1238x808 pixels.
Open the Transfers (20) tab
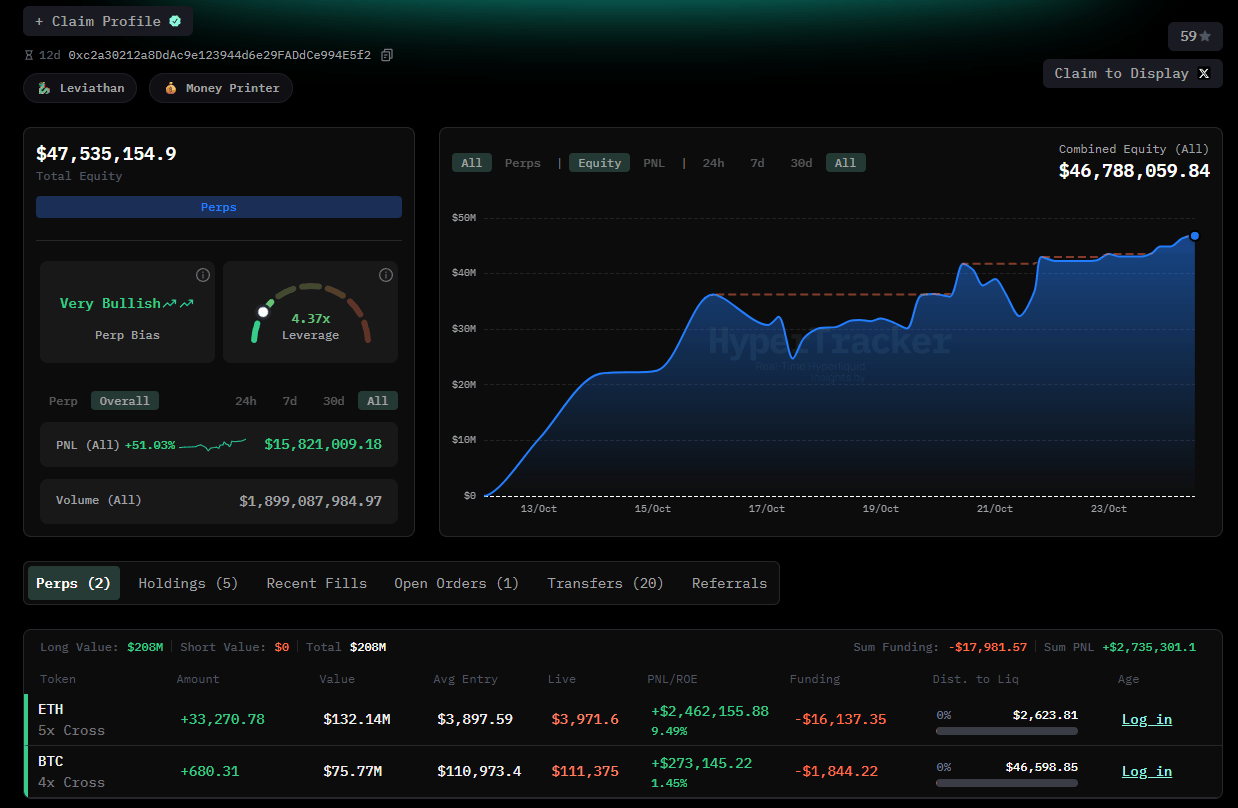[x=605, y=583]
